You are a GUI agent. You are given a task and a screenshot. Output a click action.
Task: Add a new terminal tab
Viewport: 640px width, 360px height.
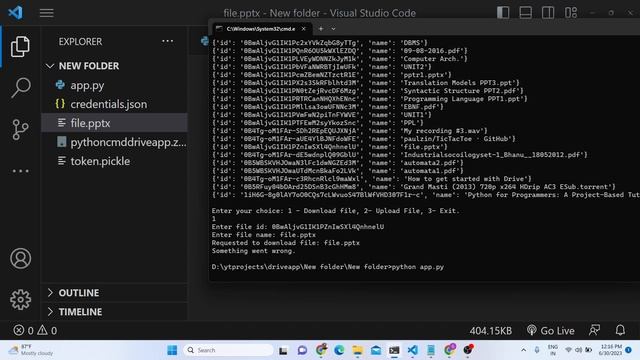321,29
